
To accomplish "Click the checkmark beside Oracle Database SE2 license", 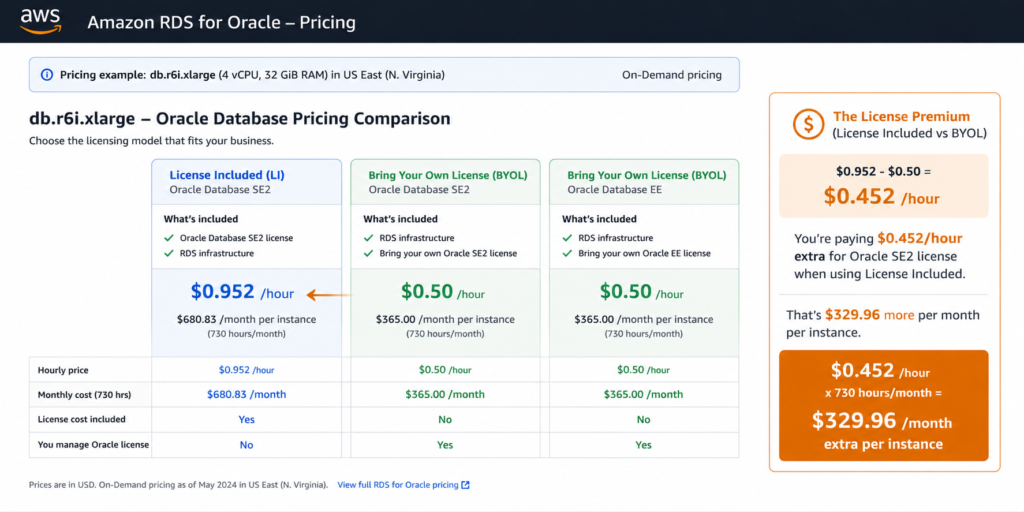I will [x=169, y=238].
